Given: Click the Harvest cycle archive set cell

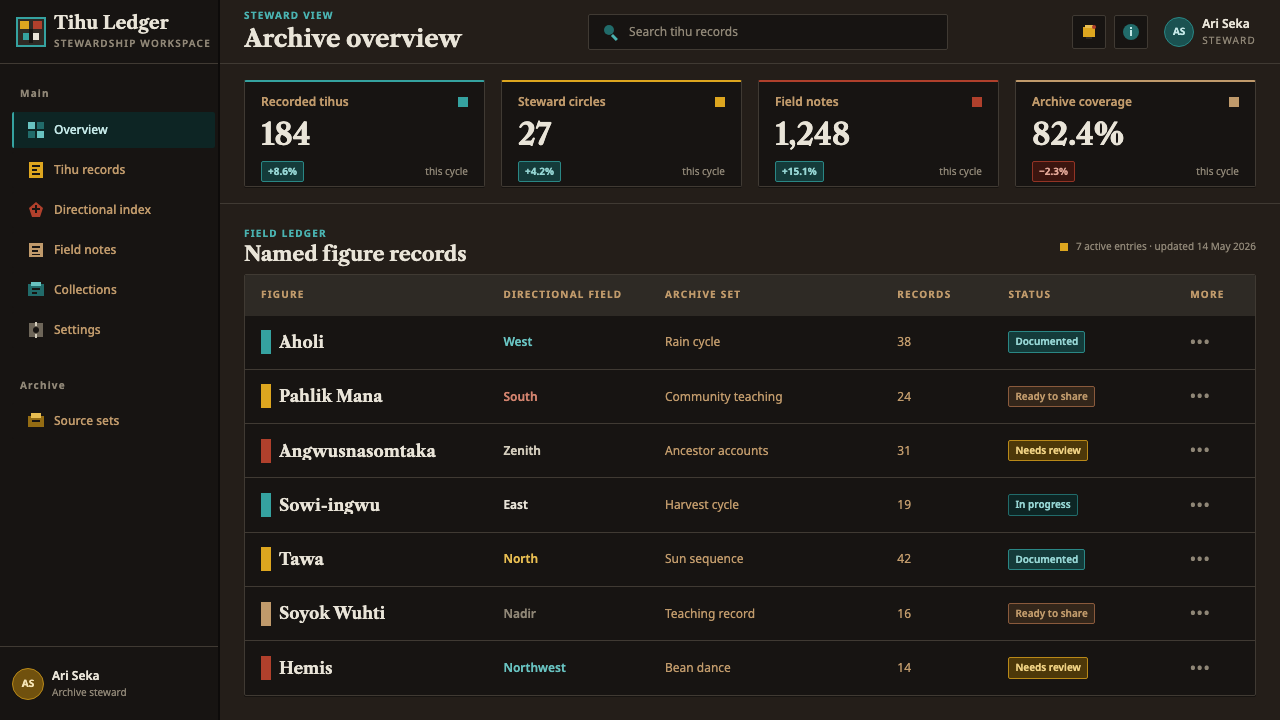Looking at the screenshot, I should pyautogui.click(x=702, y=505).
